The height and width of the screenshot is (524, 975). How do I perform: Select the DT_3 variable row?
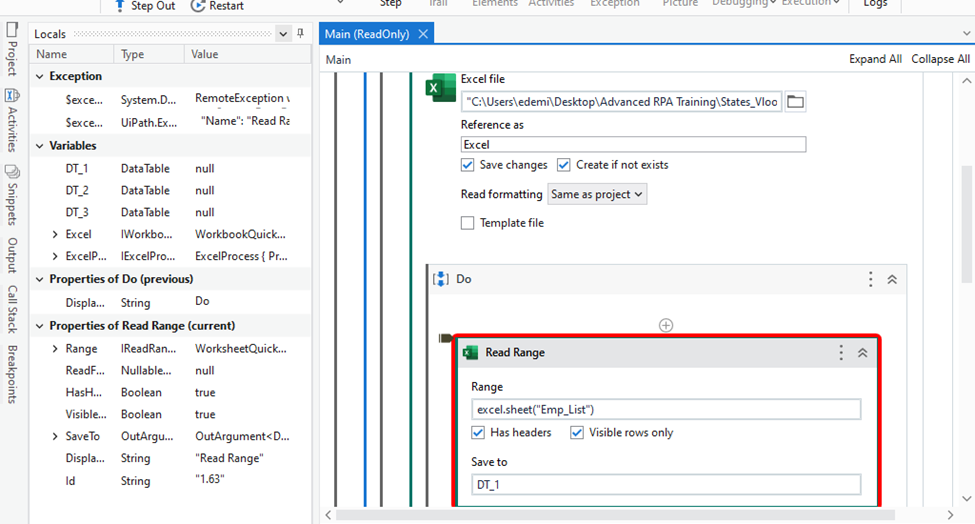click(171, 212)
